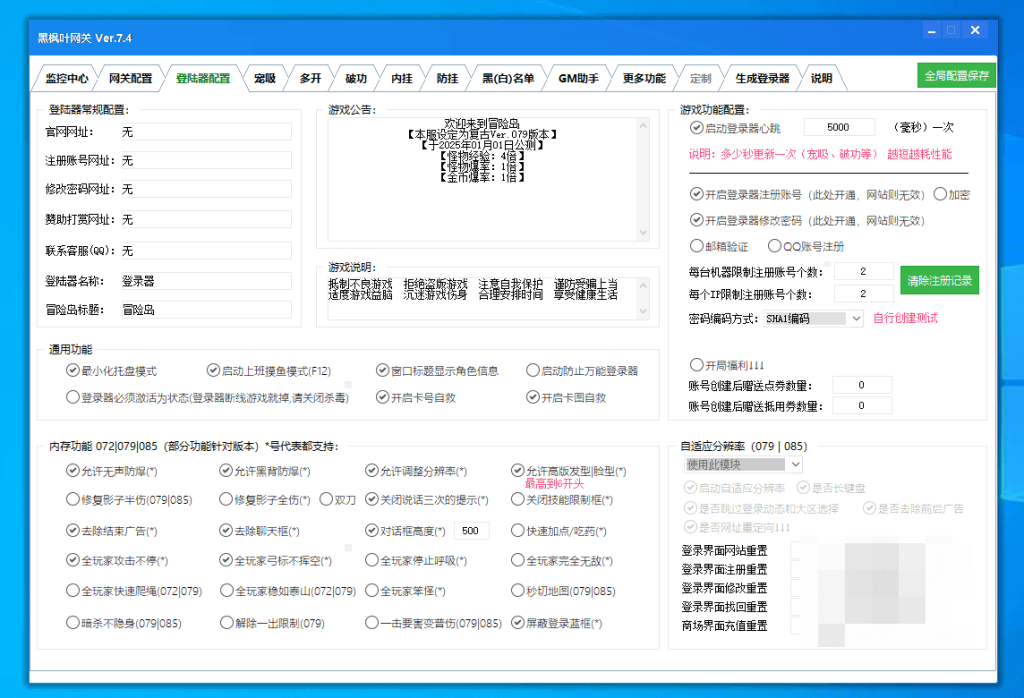Image resolution: width=1024 pixels, height=698 pixels.
Task: Switch to the 监控中心 tab
Action: click(66, 78)
